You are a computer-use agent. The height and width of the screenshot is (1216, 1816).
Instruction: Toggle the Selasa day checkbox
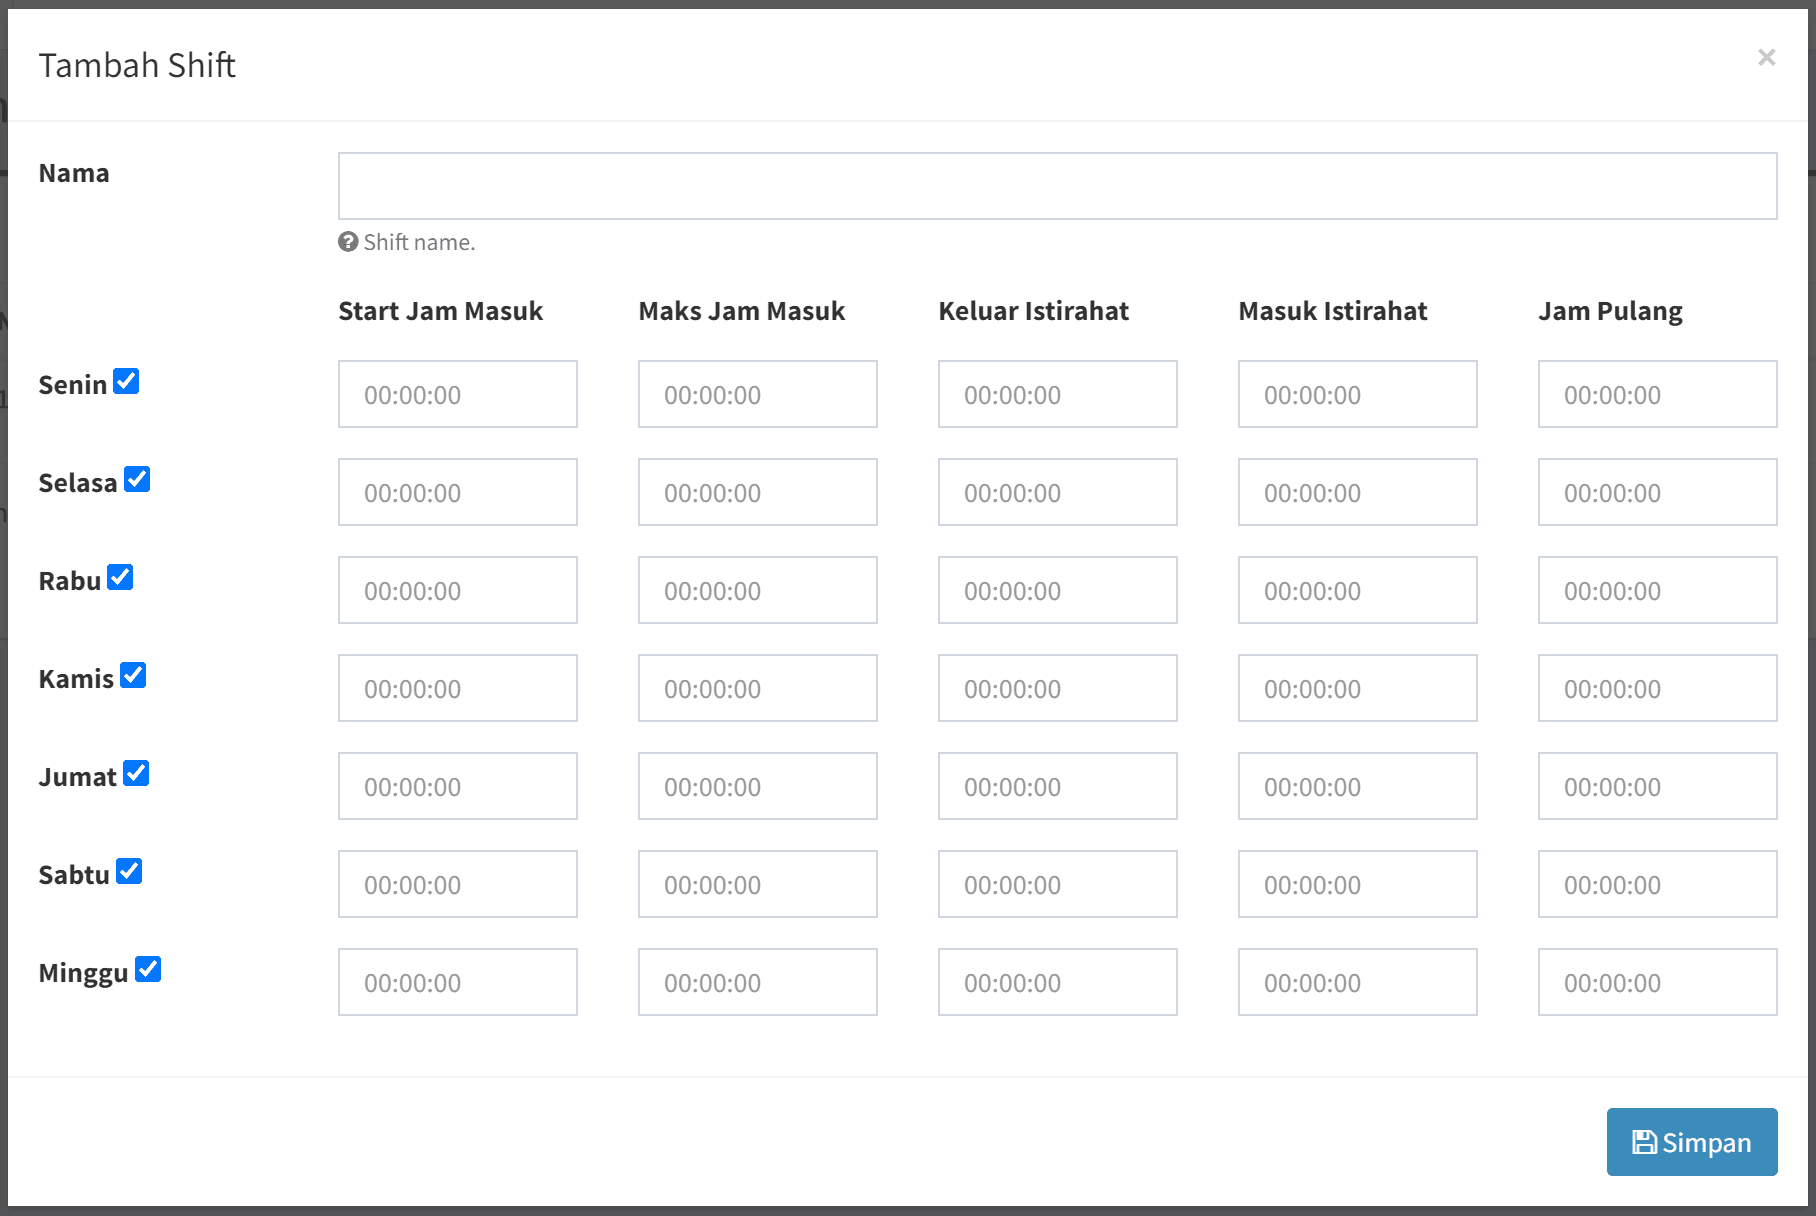[137, 480]
